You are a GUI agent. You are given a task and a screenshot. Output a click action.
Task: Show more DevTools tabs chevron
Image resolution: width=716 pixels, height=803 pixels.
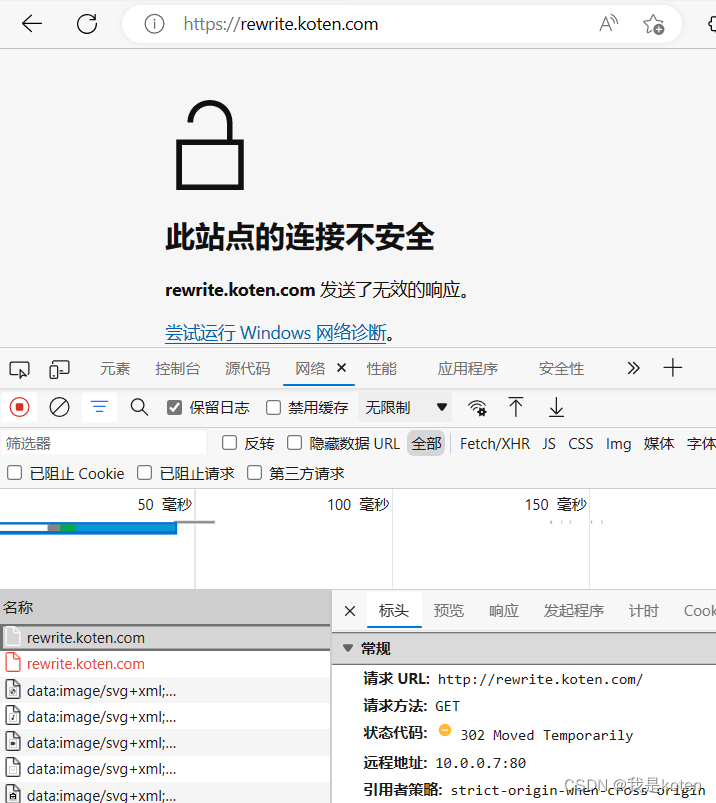(x=634, y=368)
